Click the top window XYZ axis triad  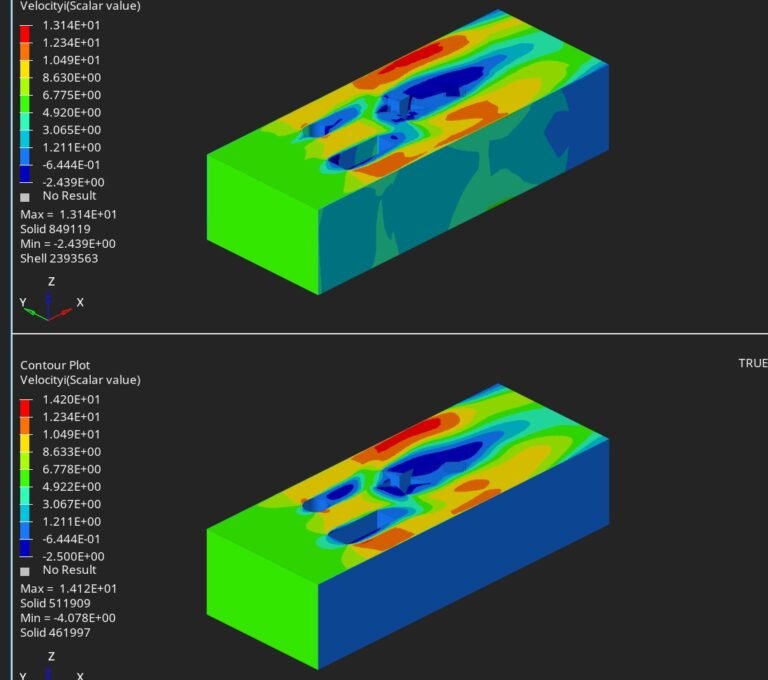point(50,303)
